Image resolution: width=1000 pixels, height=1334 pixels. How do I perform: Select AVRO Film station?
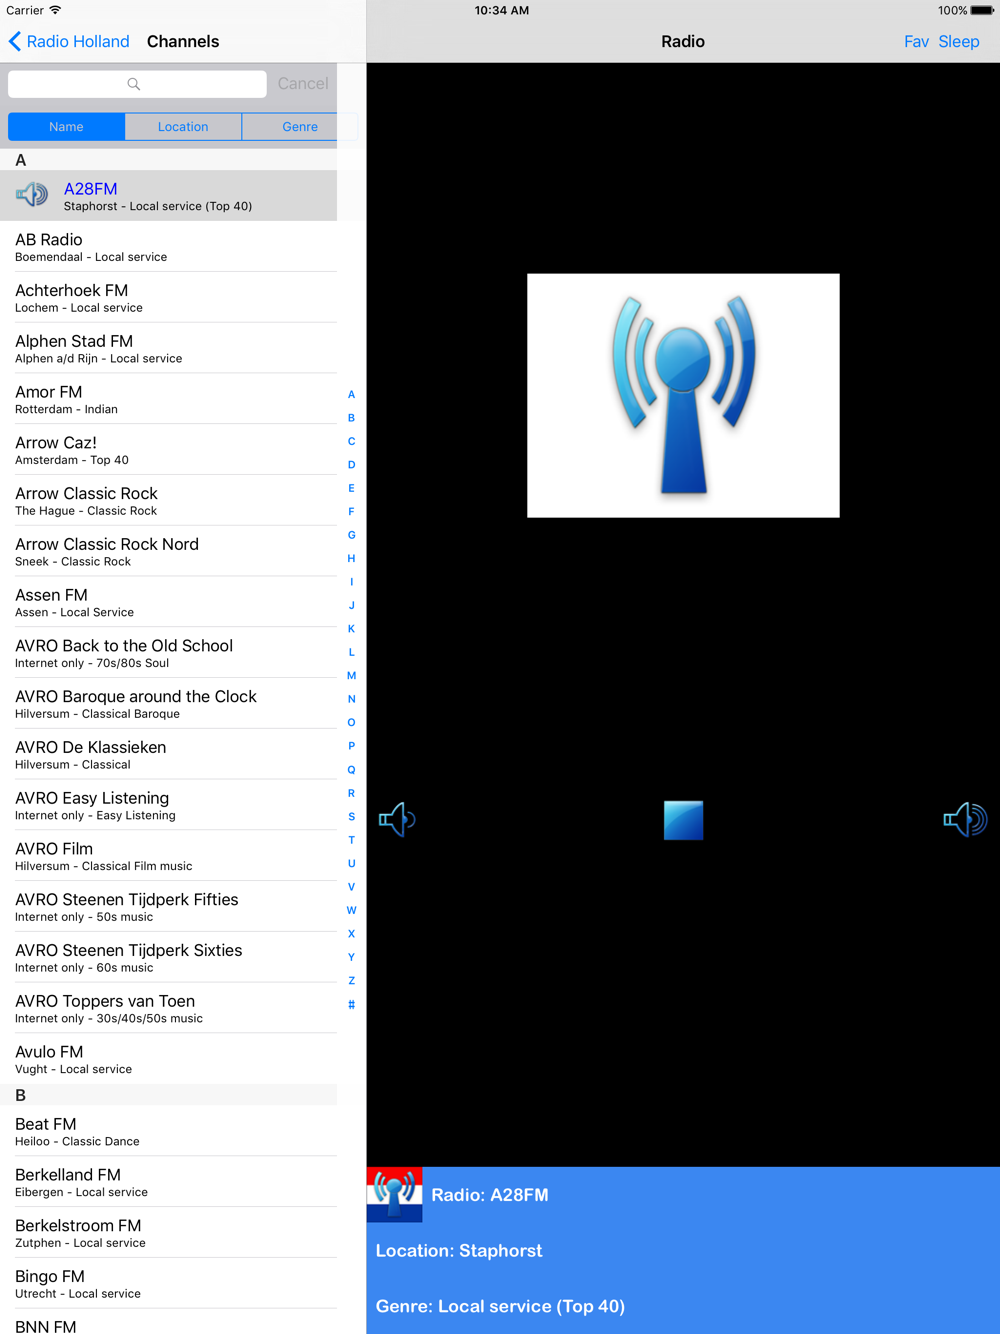168,856
